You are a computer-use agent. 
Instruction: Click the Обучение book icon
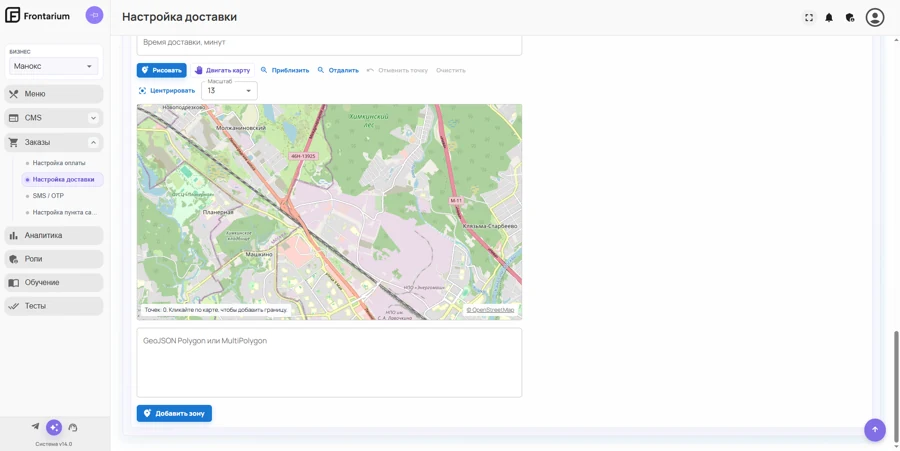[x=14, y=282]
